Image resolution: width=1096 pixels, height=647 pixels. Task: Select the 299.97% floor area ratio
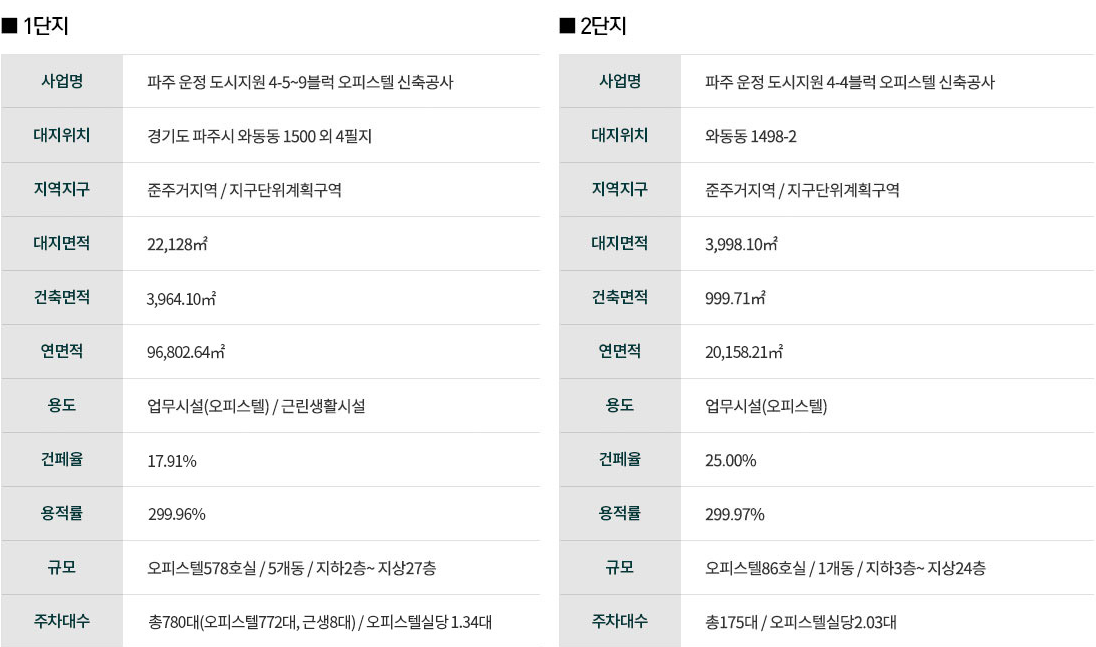735,514
